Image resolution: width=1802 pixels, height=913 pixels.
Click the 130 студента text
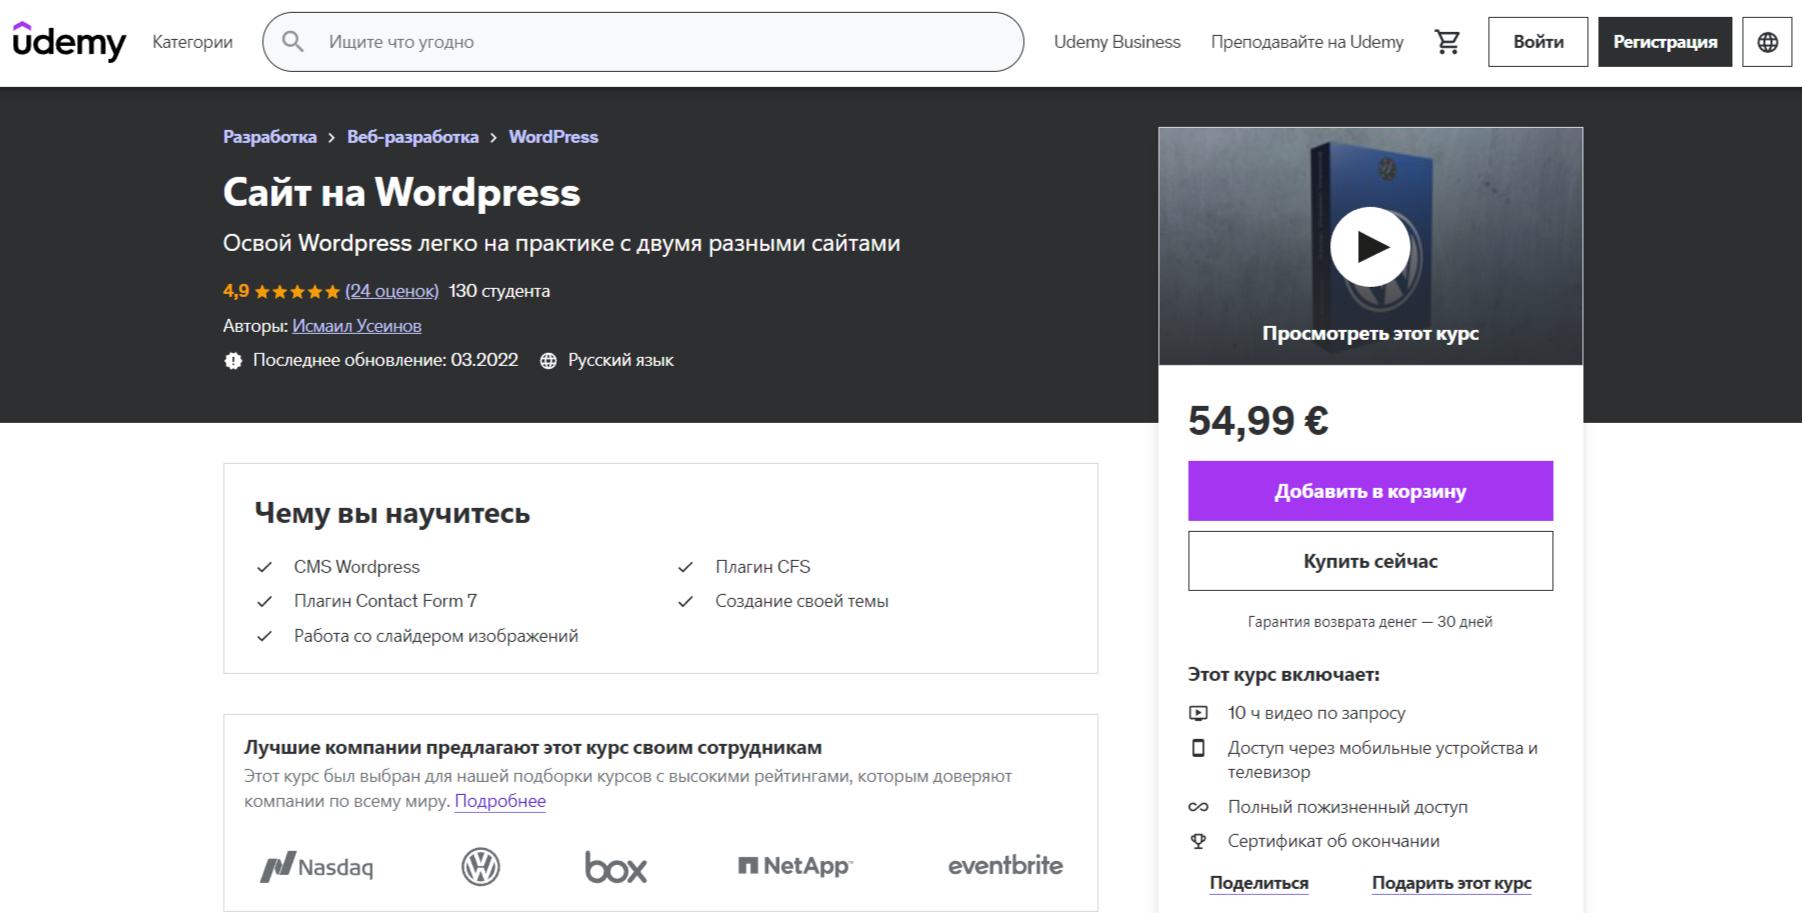click(x=499, y=291)
